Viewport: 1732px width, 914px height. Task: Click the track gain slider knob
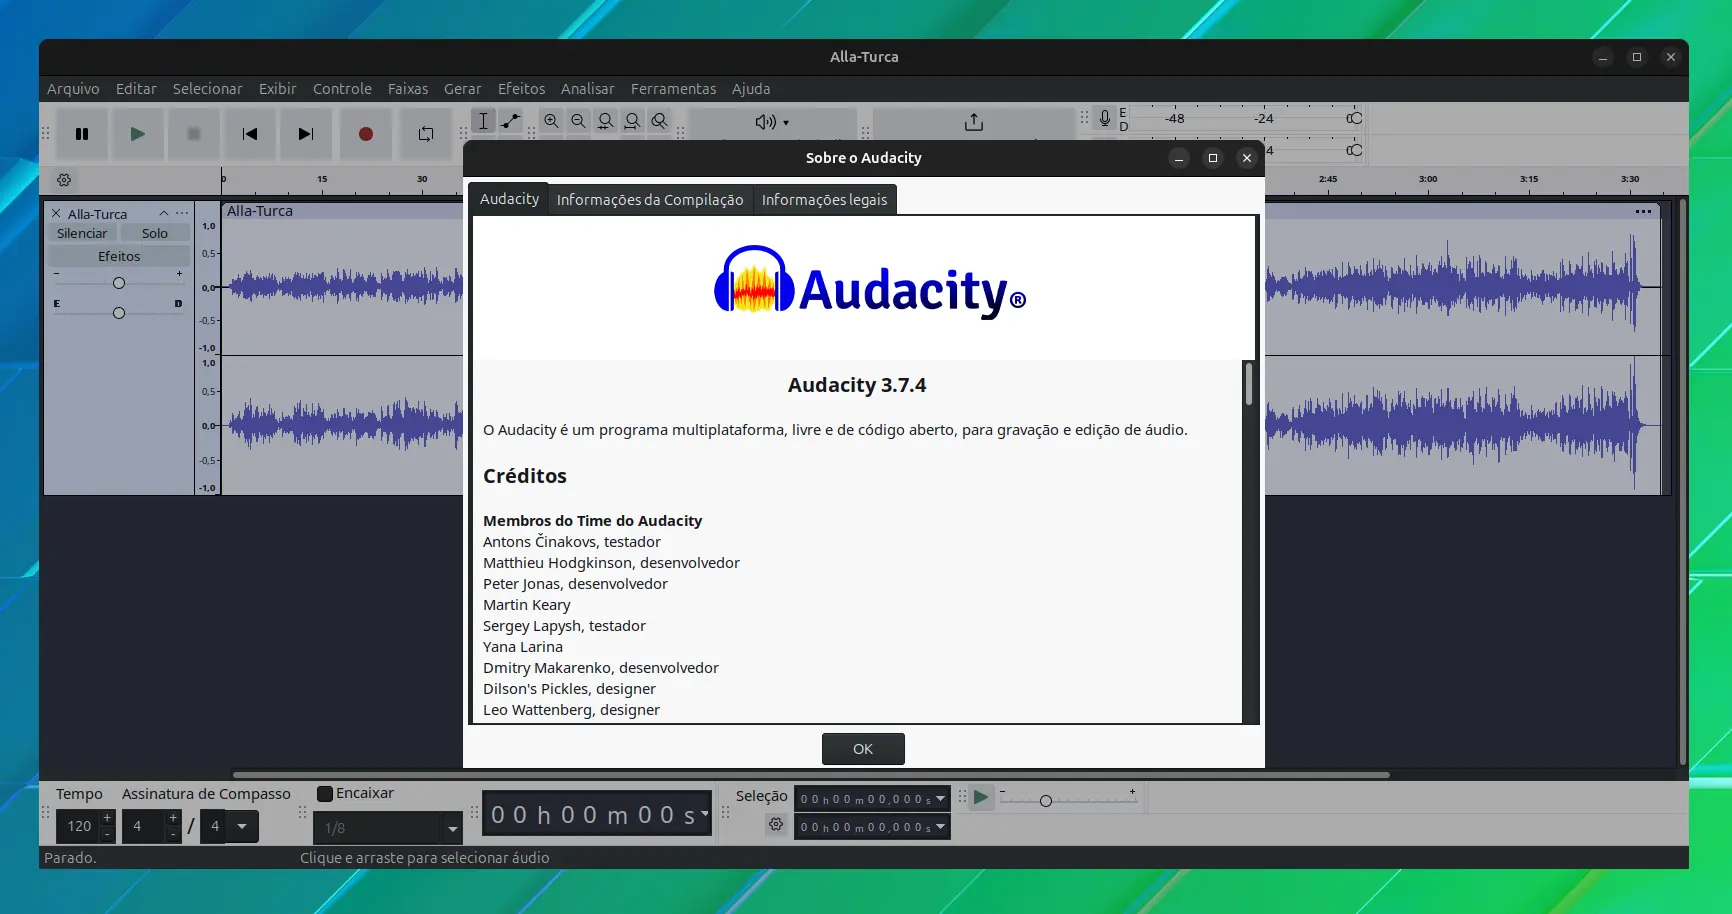pyautogui.click(x=119, y=283)
